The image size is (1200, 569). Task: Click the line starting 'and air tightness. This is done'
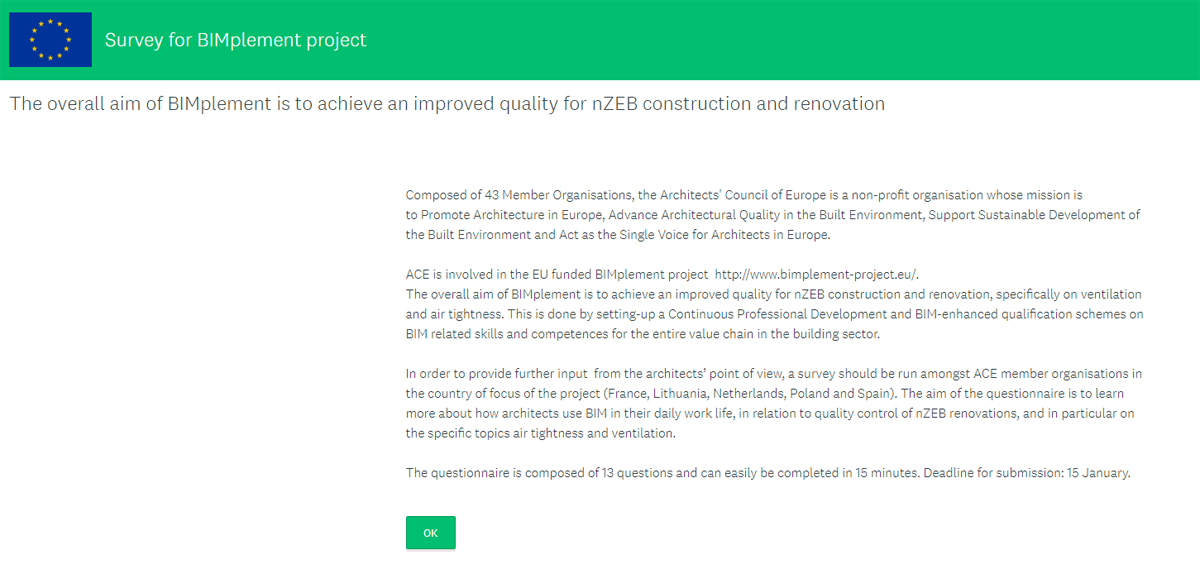pyautogui.click(x=774, y=314)
